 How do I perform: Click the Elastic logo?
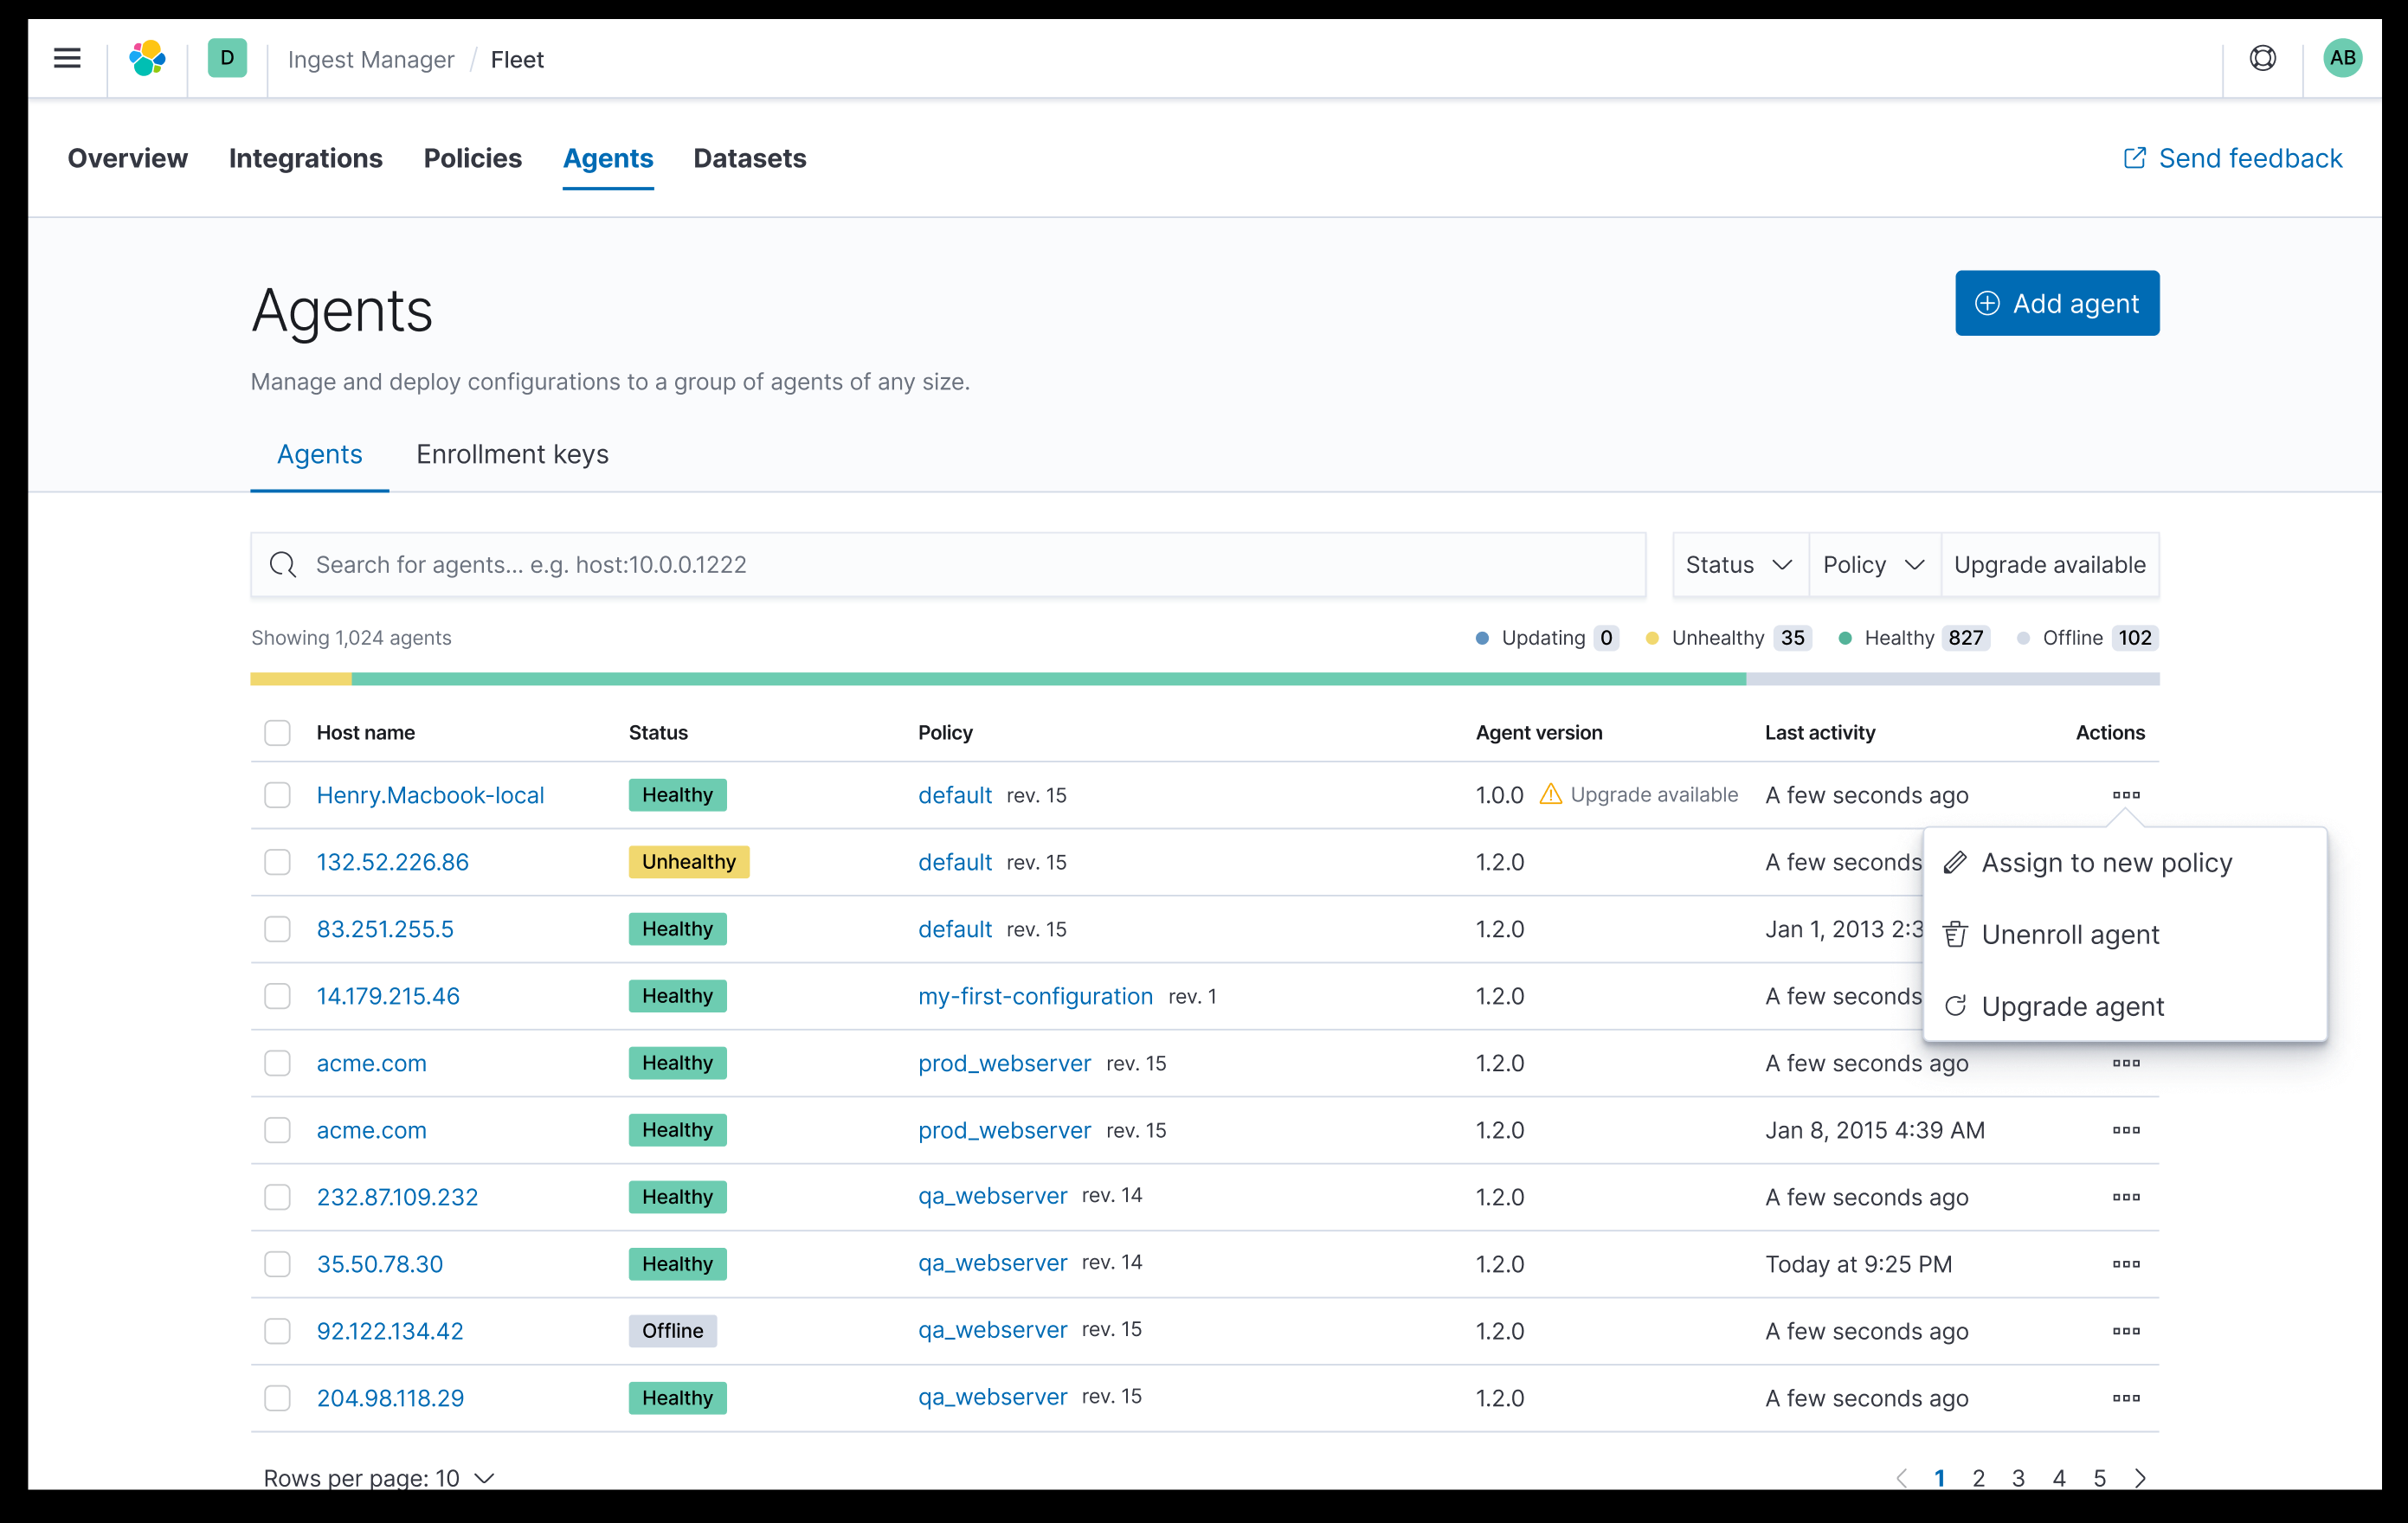147,58
